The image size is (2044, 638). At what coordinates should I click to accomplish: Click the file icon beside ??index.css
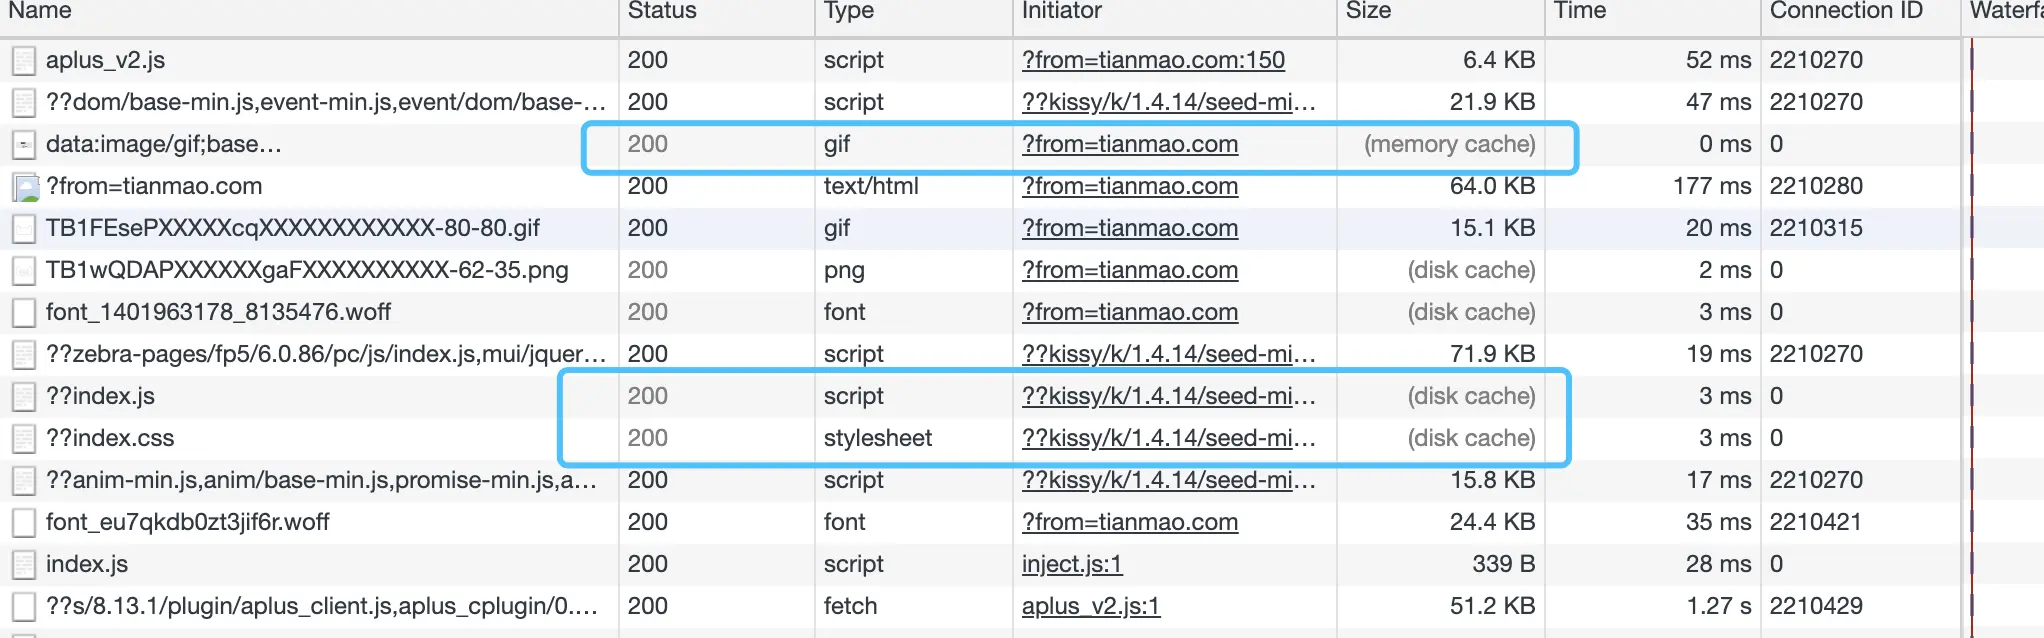[x=24, y=439]
